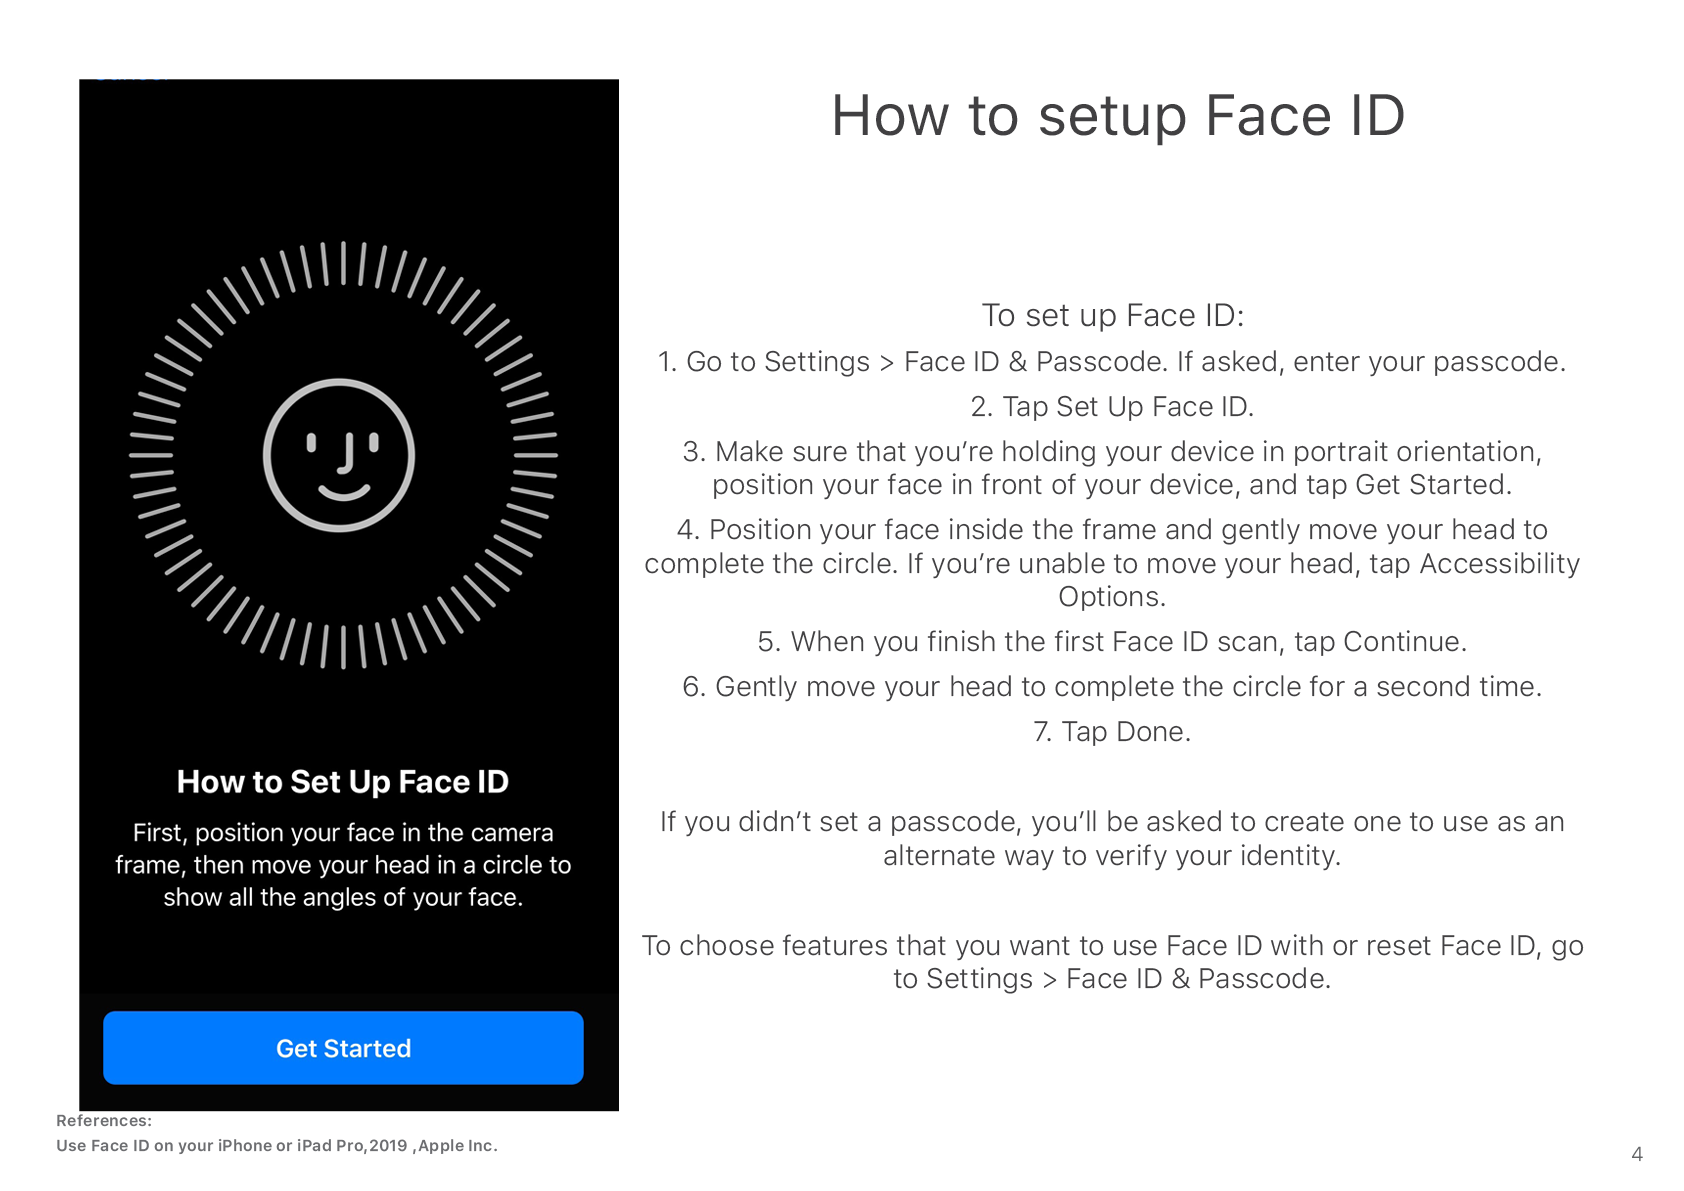Click the page number 4
The width and height of the screenshot is (1684, 1191).
coord(1637,1154)
